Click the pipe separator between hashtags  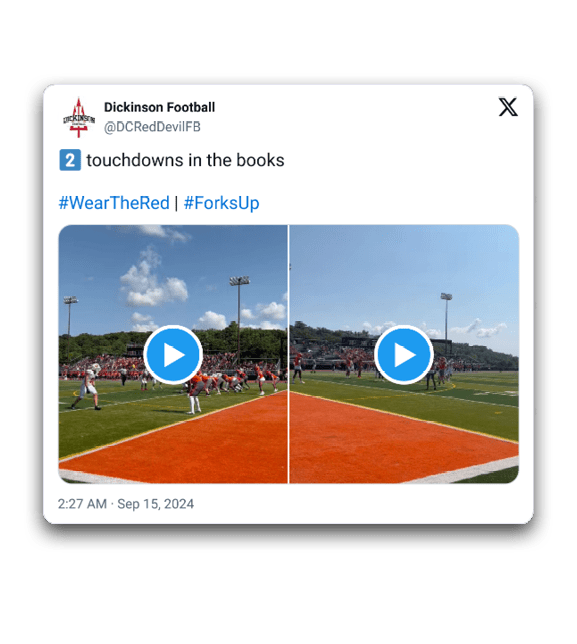tap(177, 203)
